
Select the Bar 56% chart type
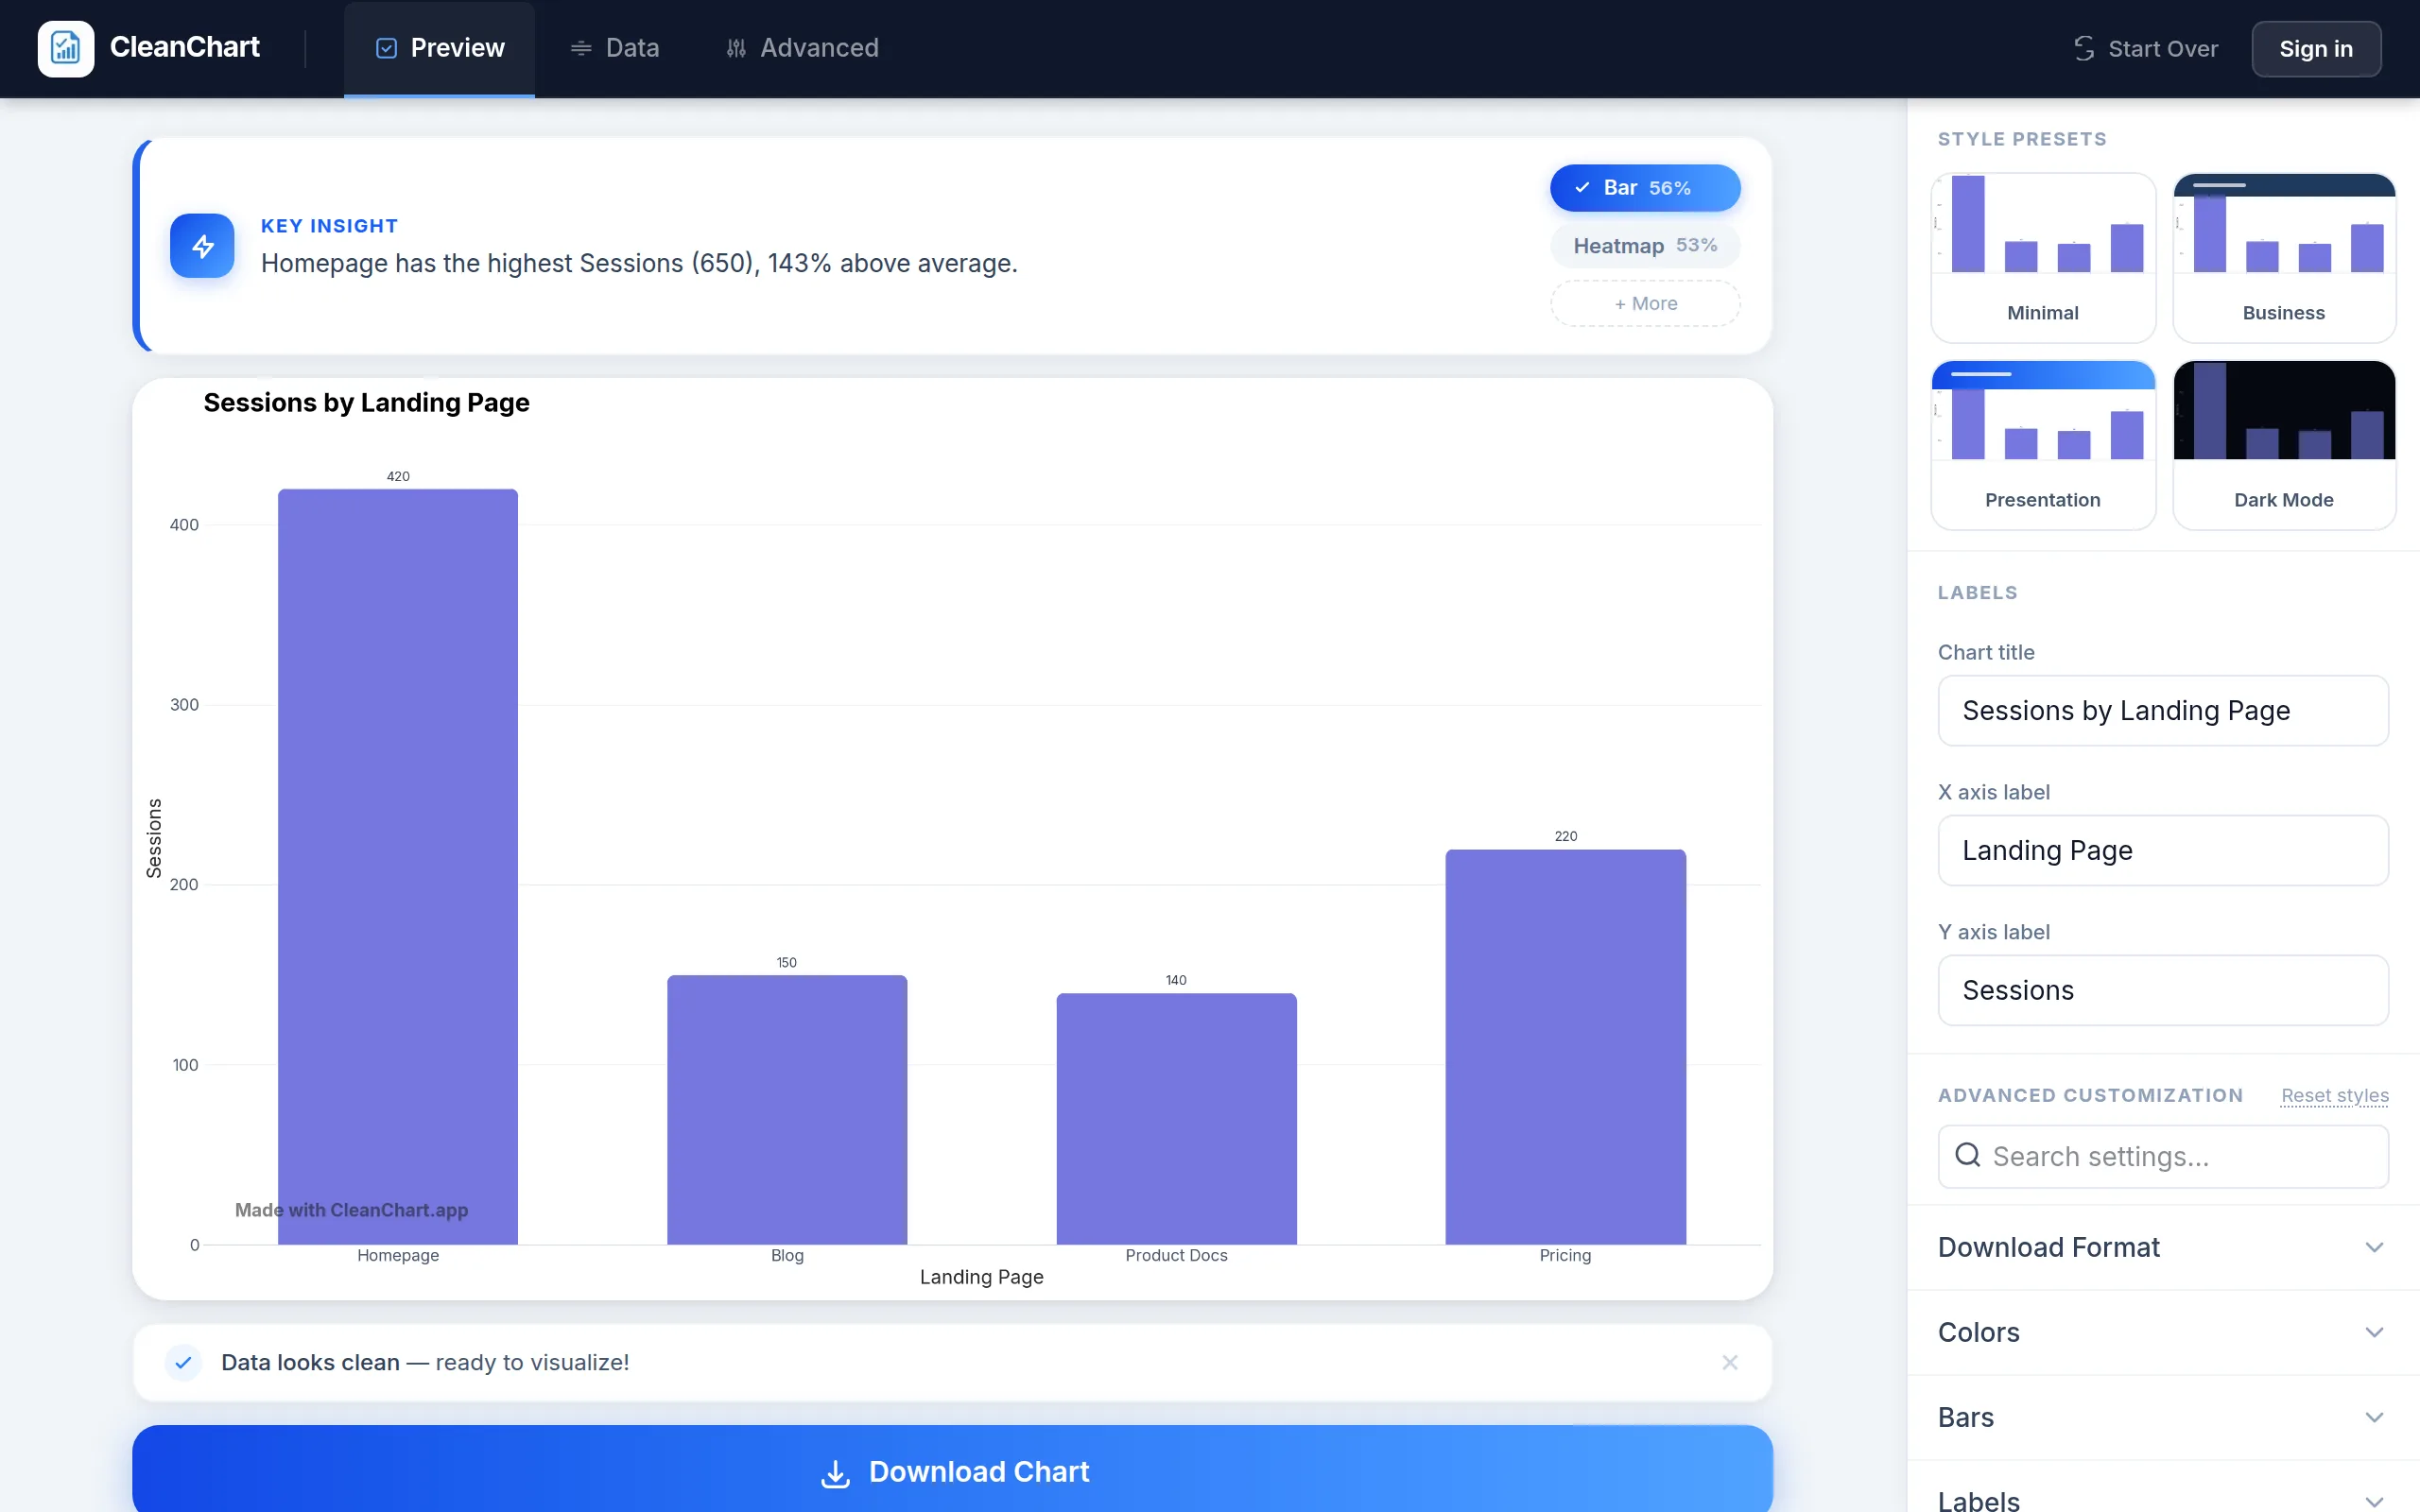(1645, 188)
